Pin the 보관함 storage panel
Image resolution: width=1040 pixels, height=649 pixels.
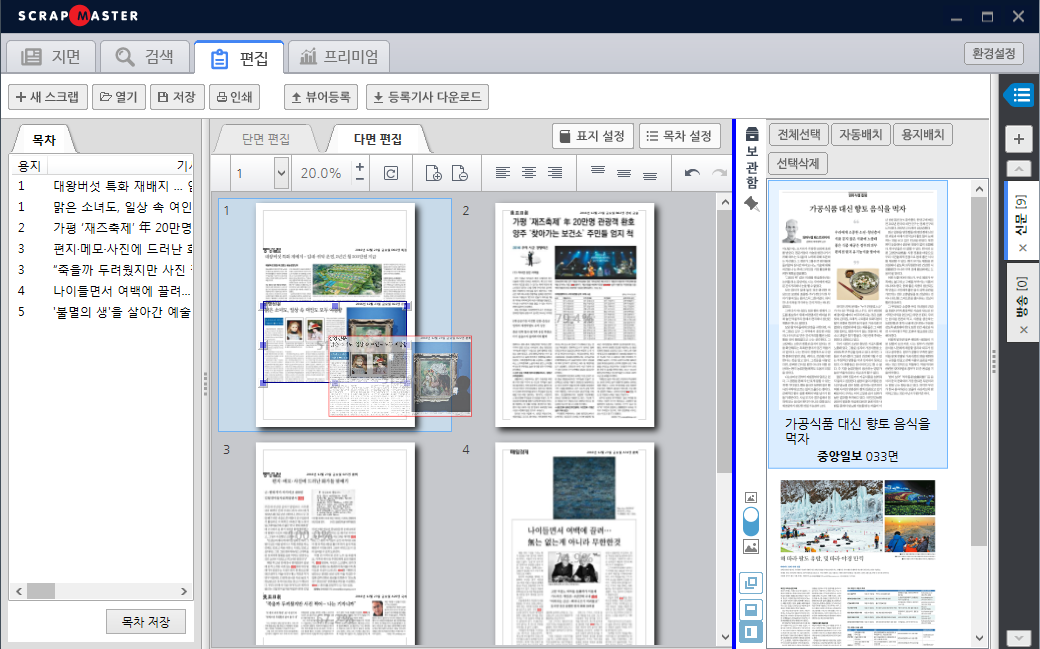coord(751,204)
